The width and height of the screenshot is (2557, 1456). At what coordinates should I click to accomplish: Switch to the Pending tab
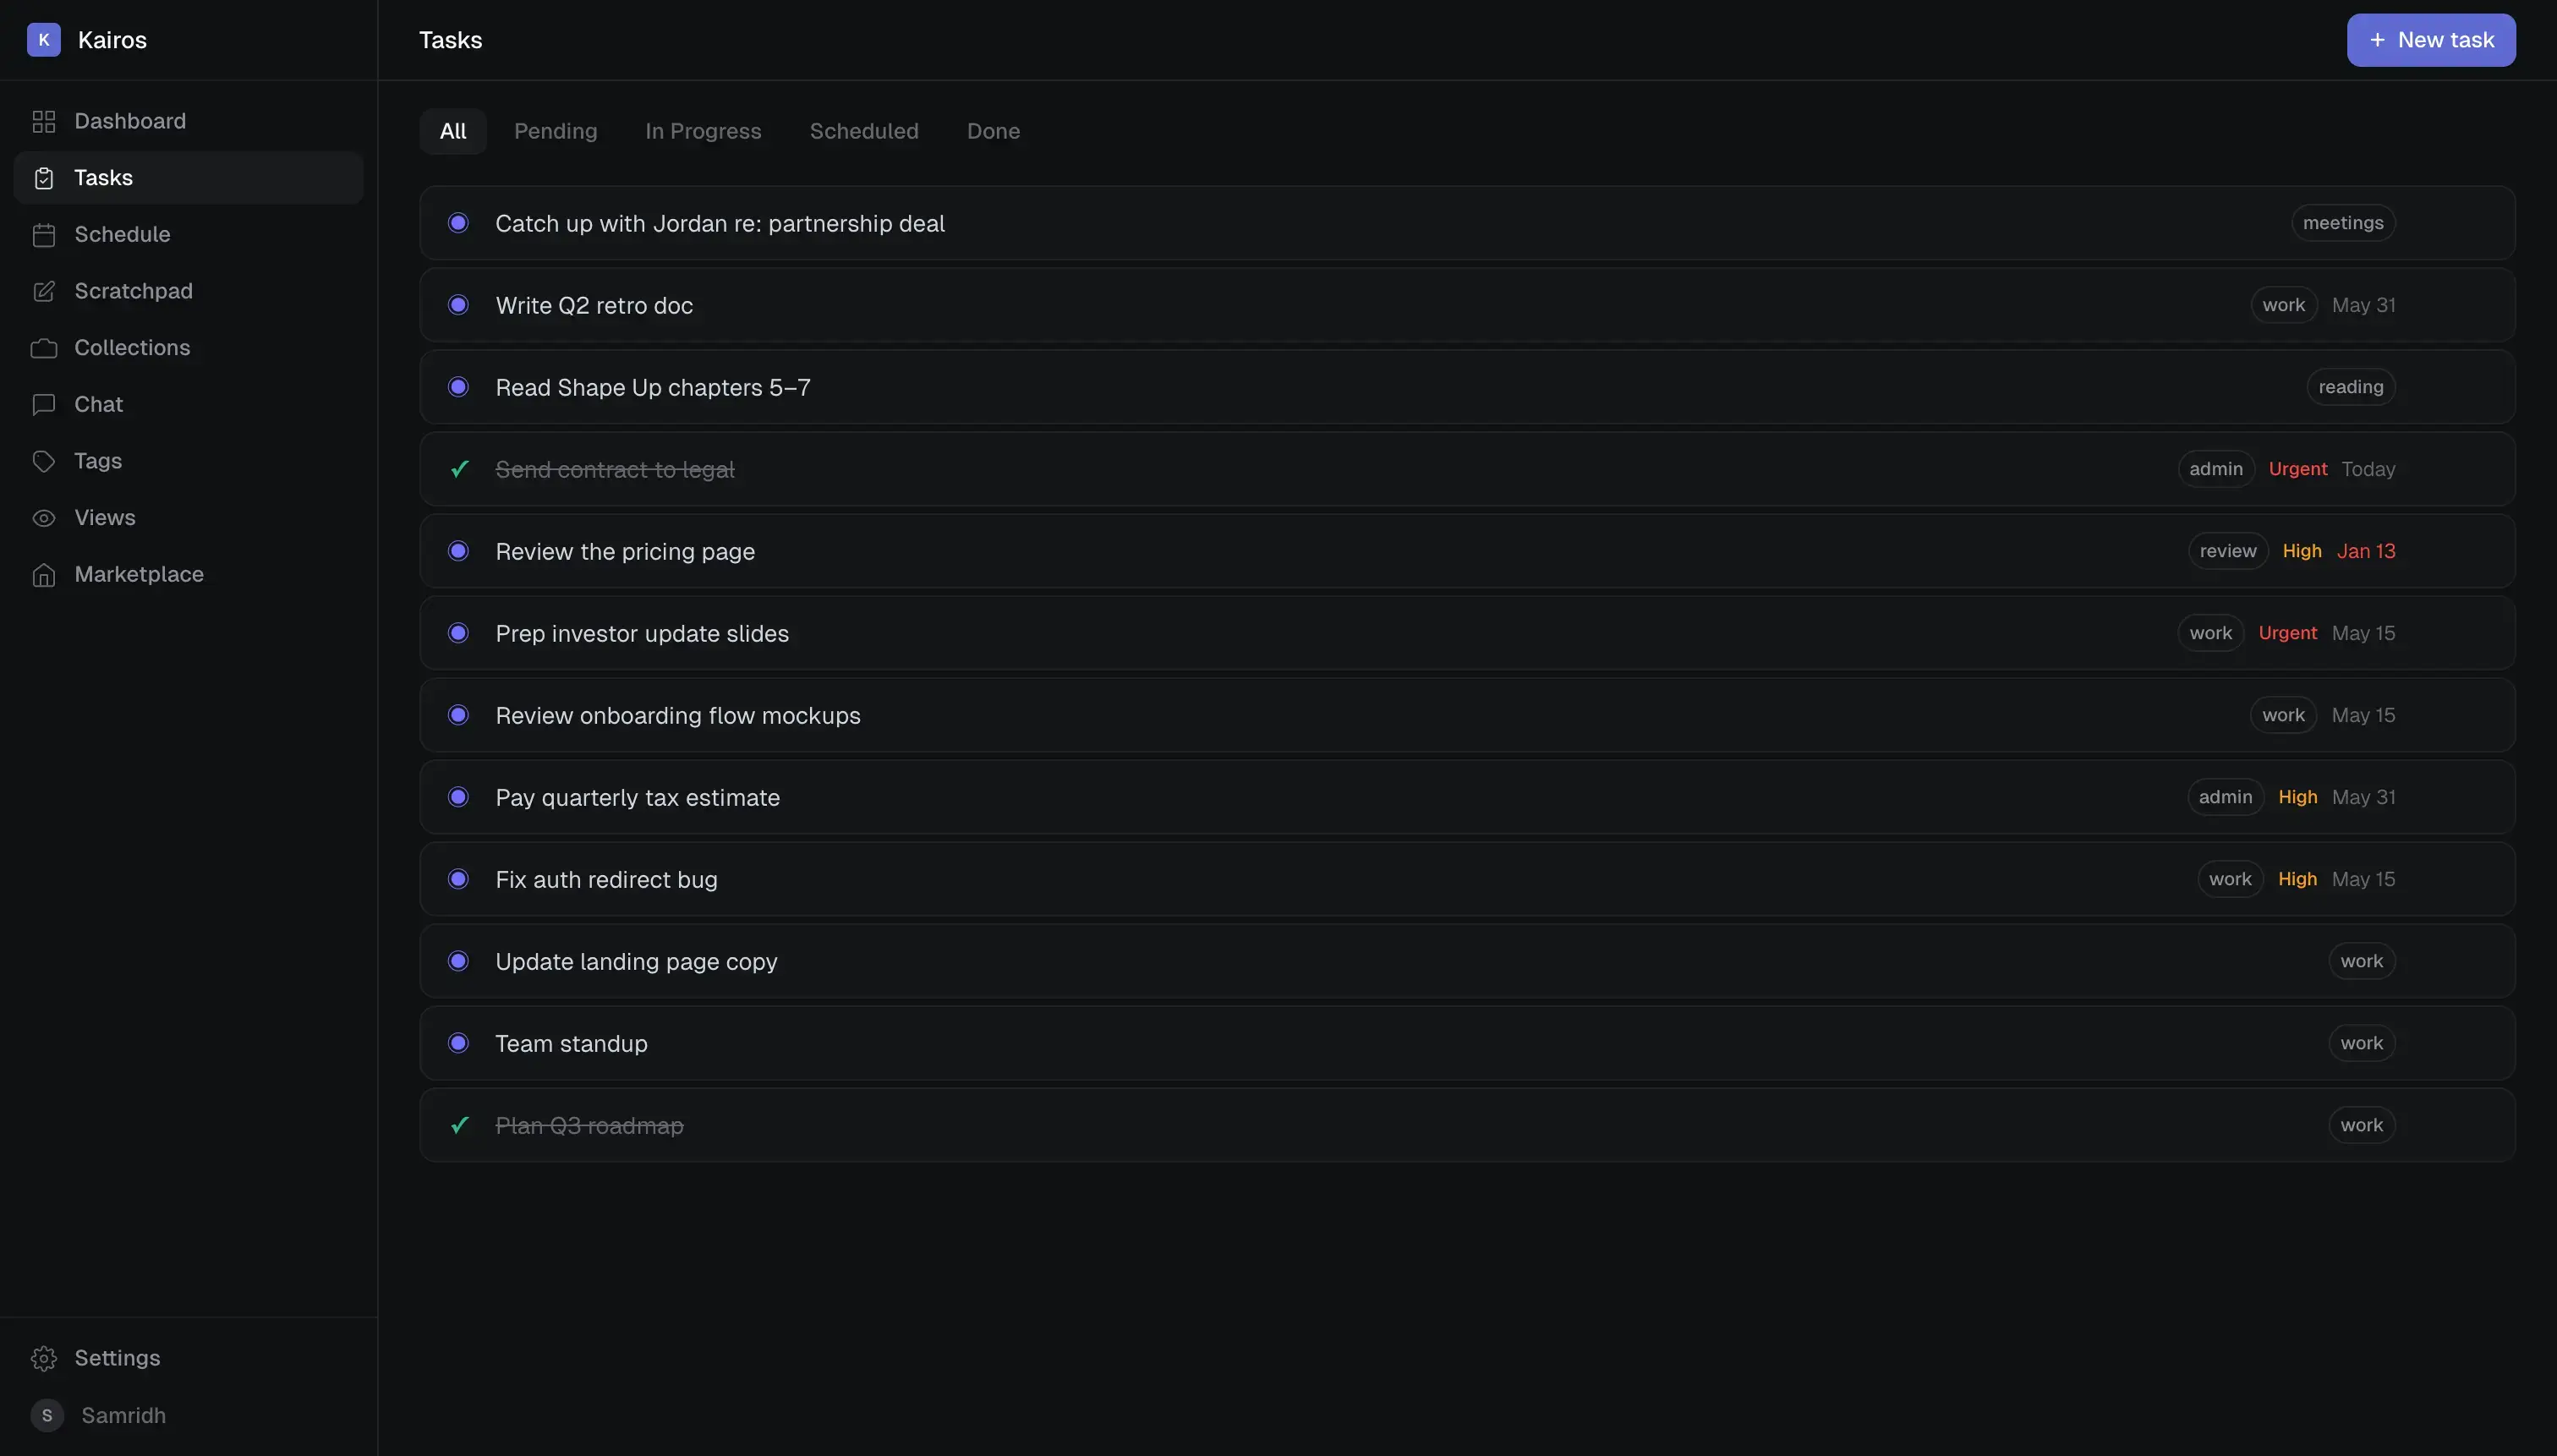click(x=555, y=131)
